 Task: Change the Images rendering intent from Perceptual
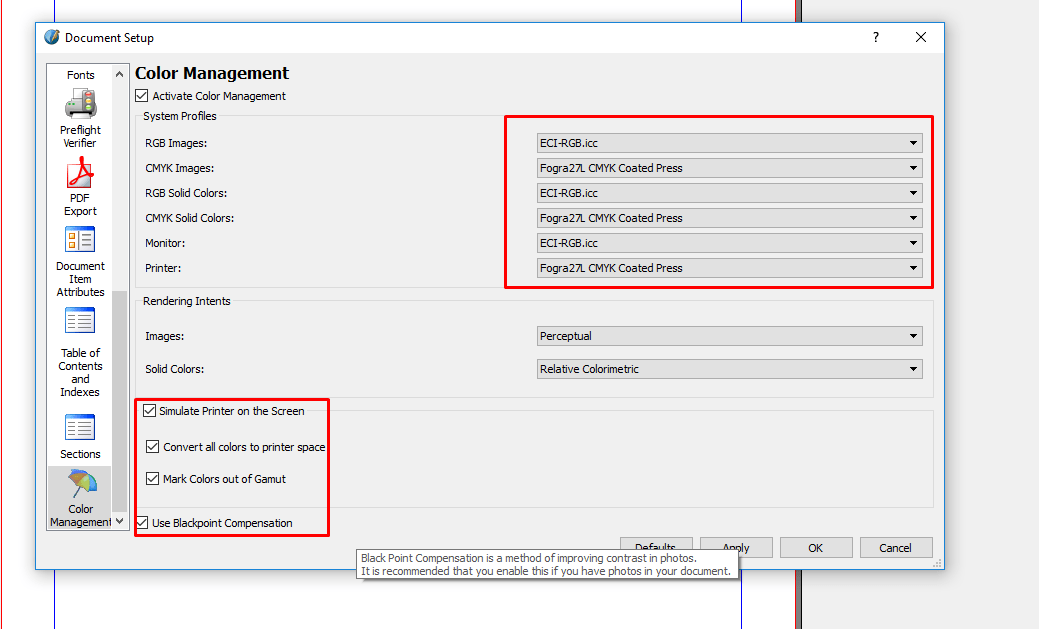(x=913, y=336)
